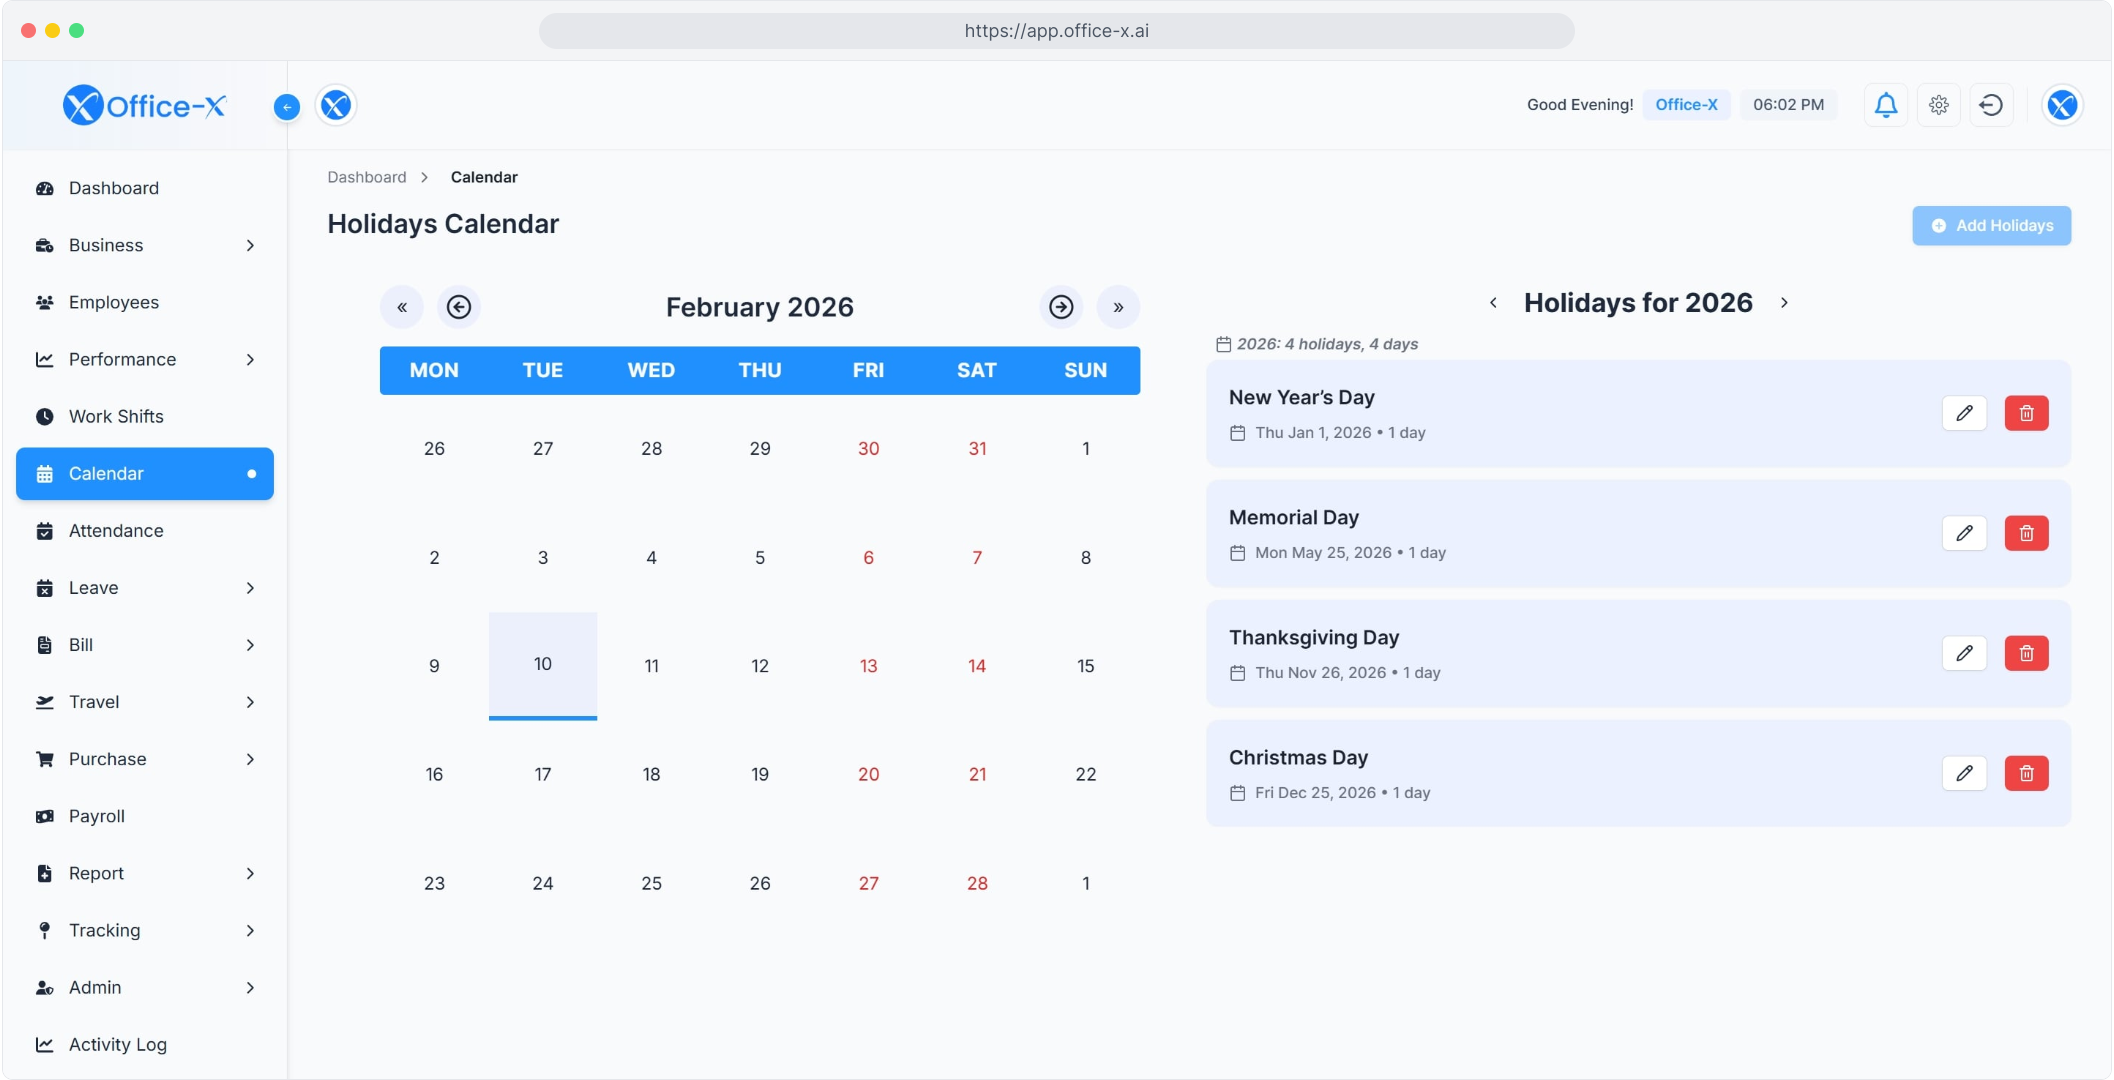Select Calendar in the sidebar

(106, 473)
